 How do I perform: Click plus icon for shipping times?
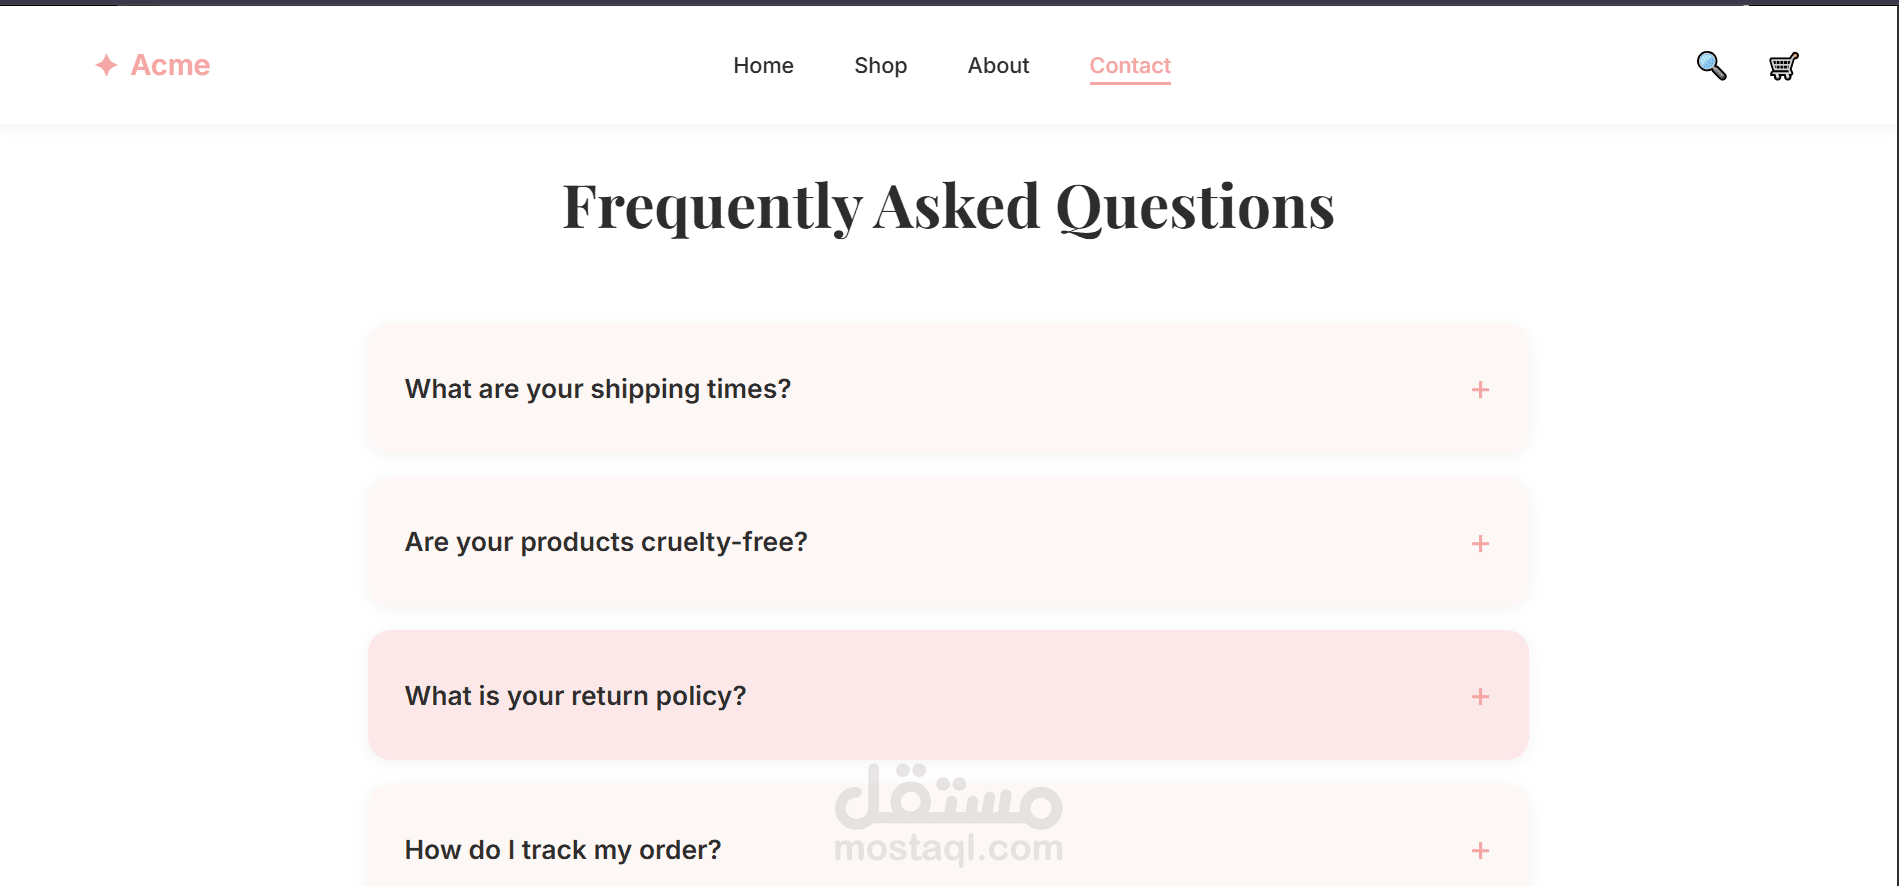click(x=1480, y=390)
